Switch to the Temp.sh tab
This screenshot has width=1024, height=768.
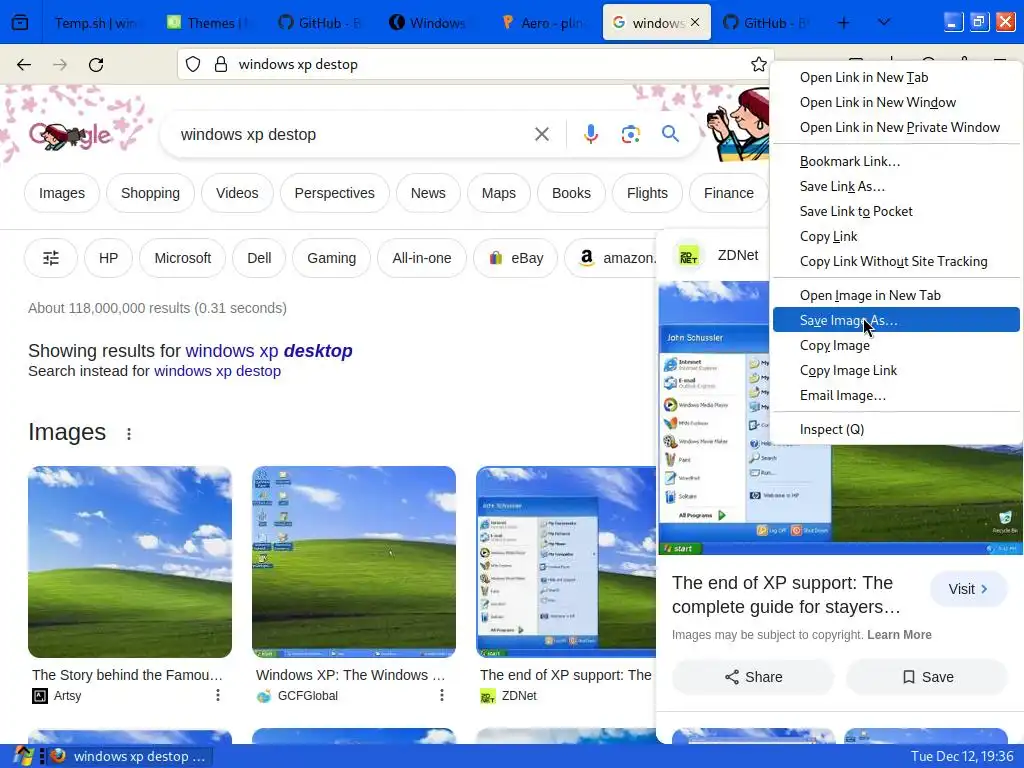tap(97, 23)
